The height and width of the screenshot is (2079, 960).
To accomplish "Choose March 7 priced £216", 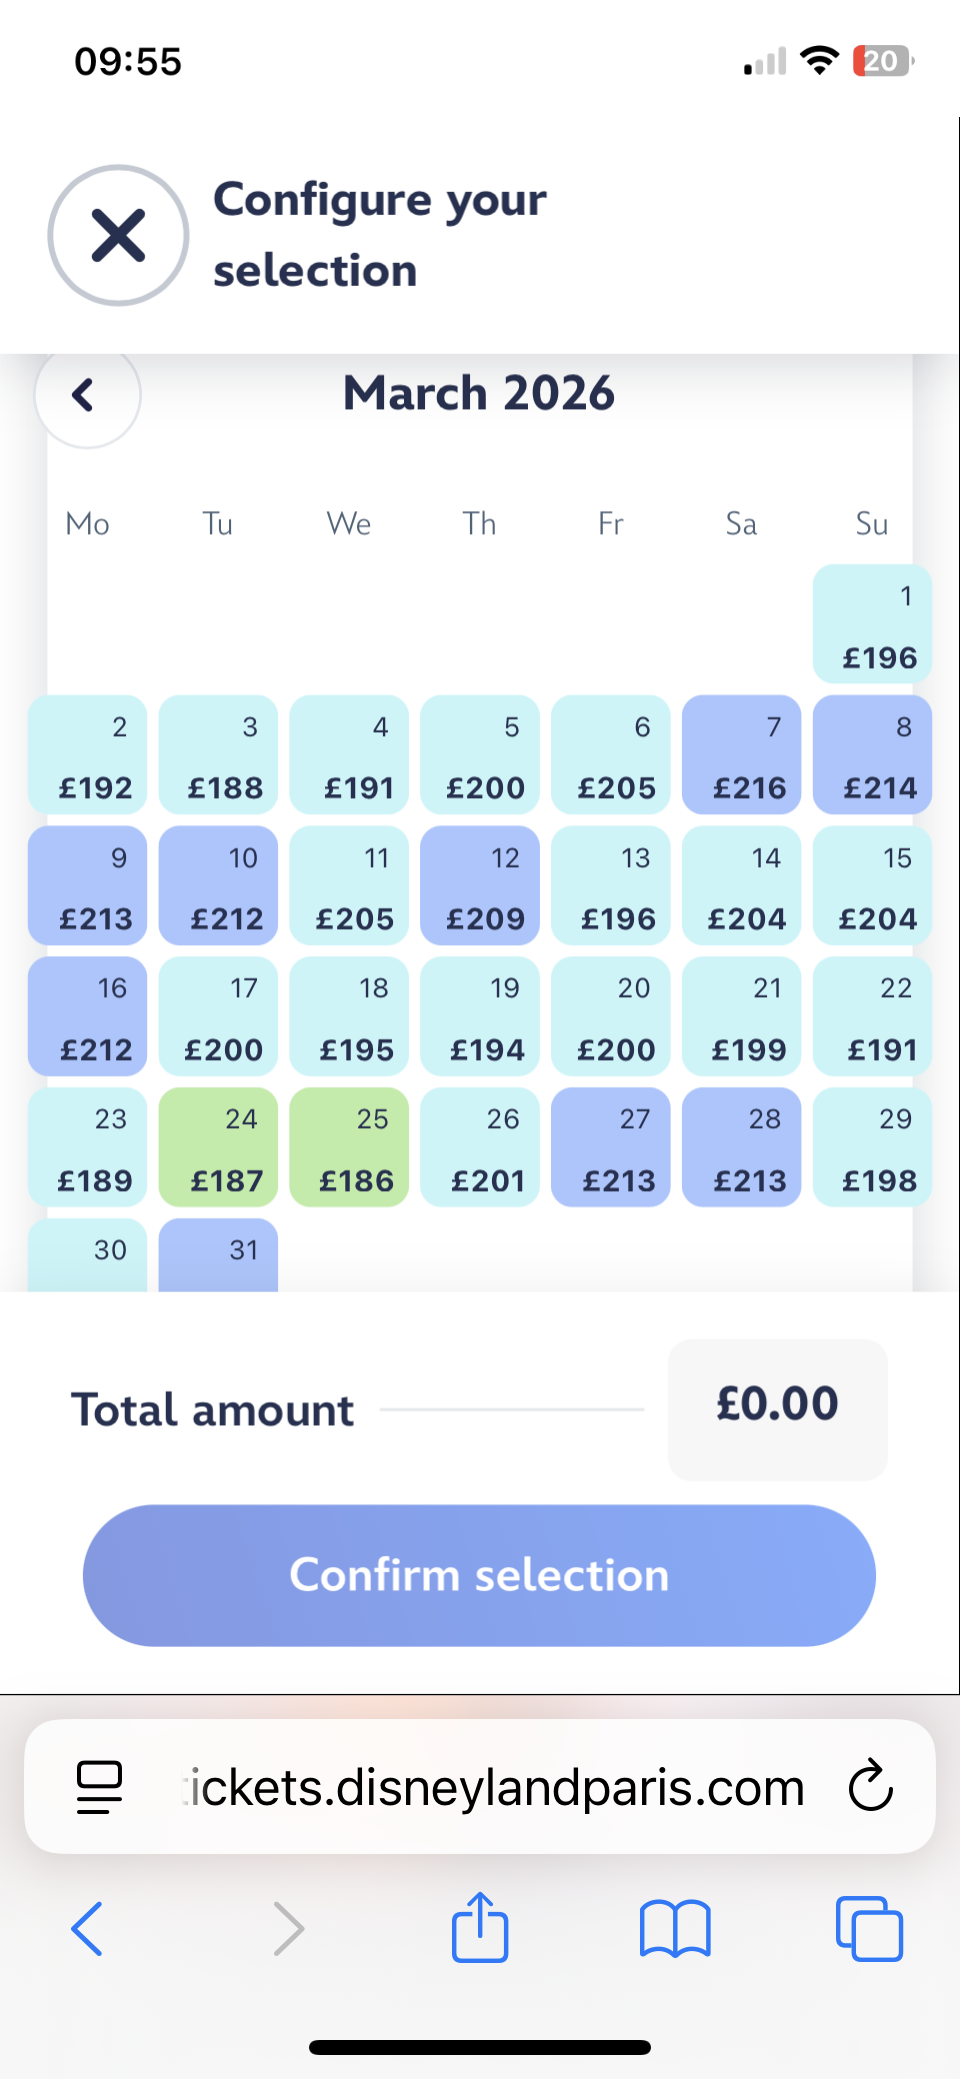I will click(x=741, y=755).
